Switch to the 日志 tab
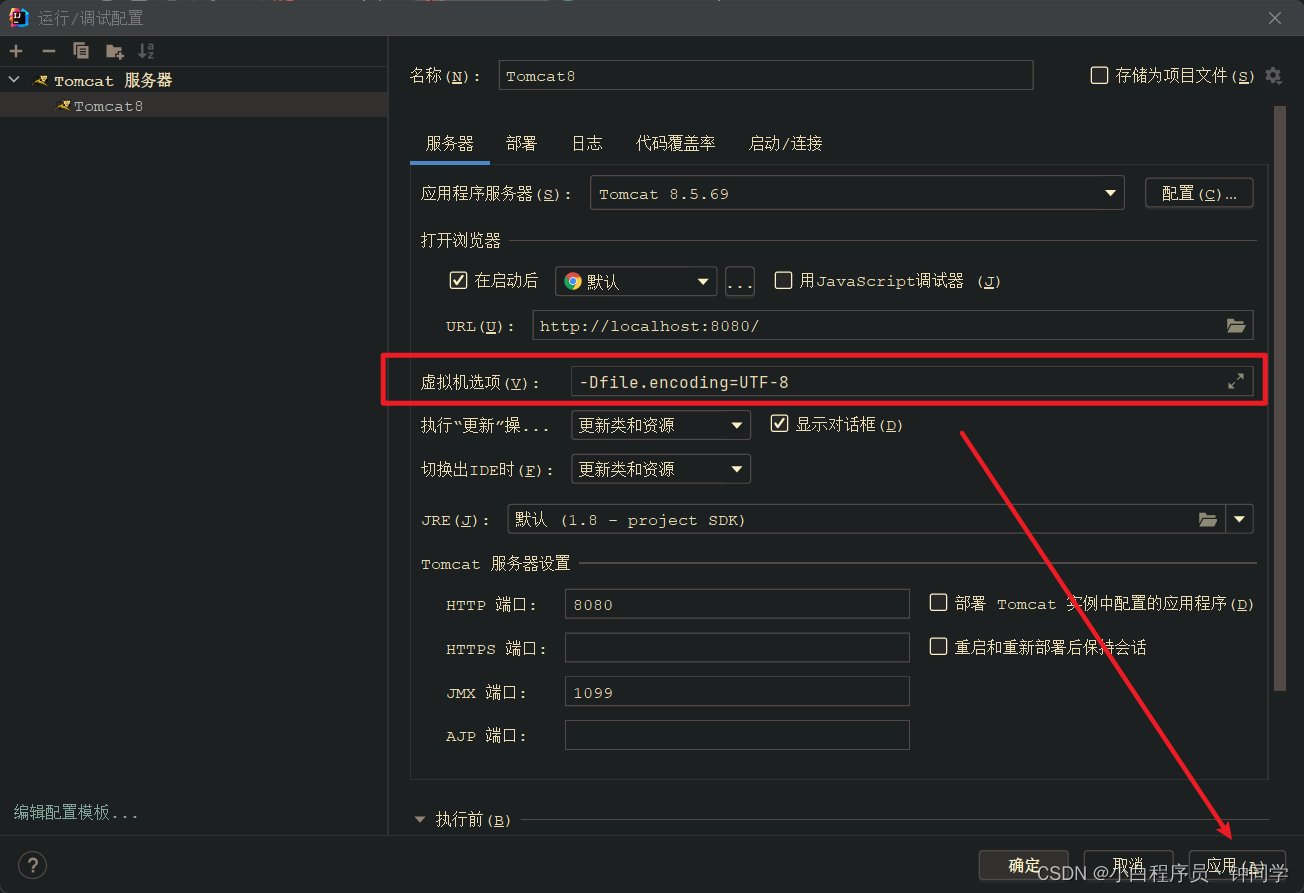Viewport: 1304px width, 893px height. click(x=587, y=144)
